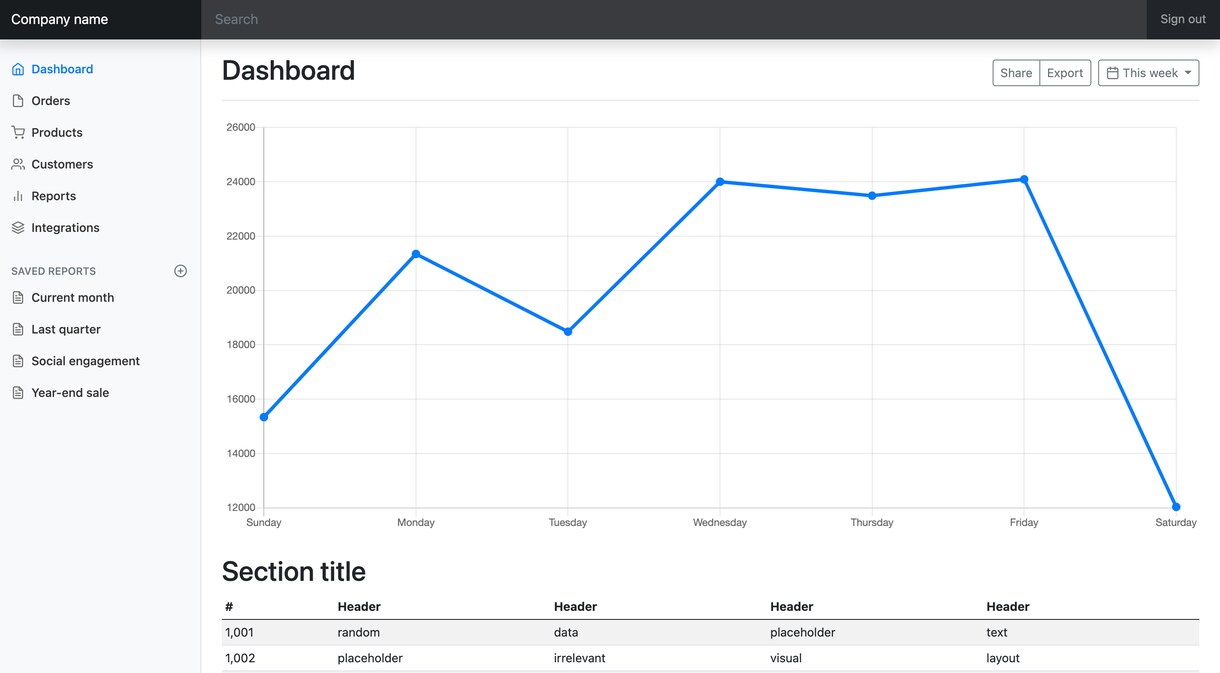1220x673 pixels.
Task: Click the Integrations layers icon
Action: pyautogui.click(x=18, y=228)
